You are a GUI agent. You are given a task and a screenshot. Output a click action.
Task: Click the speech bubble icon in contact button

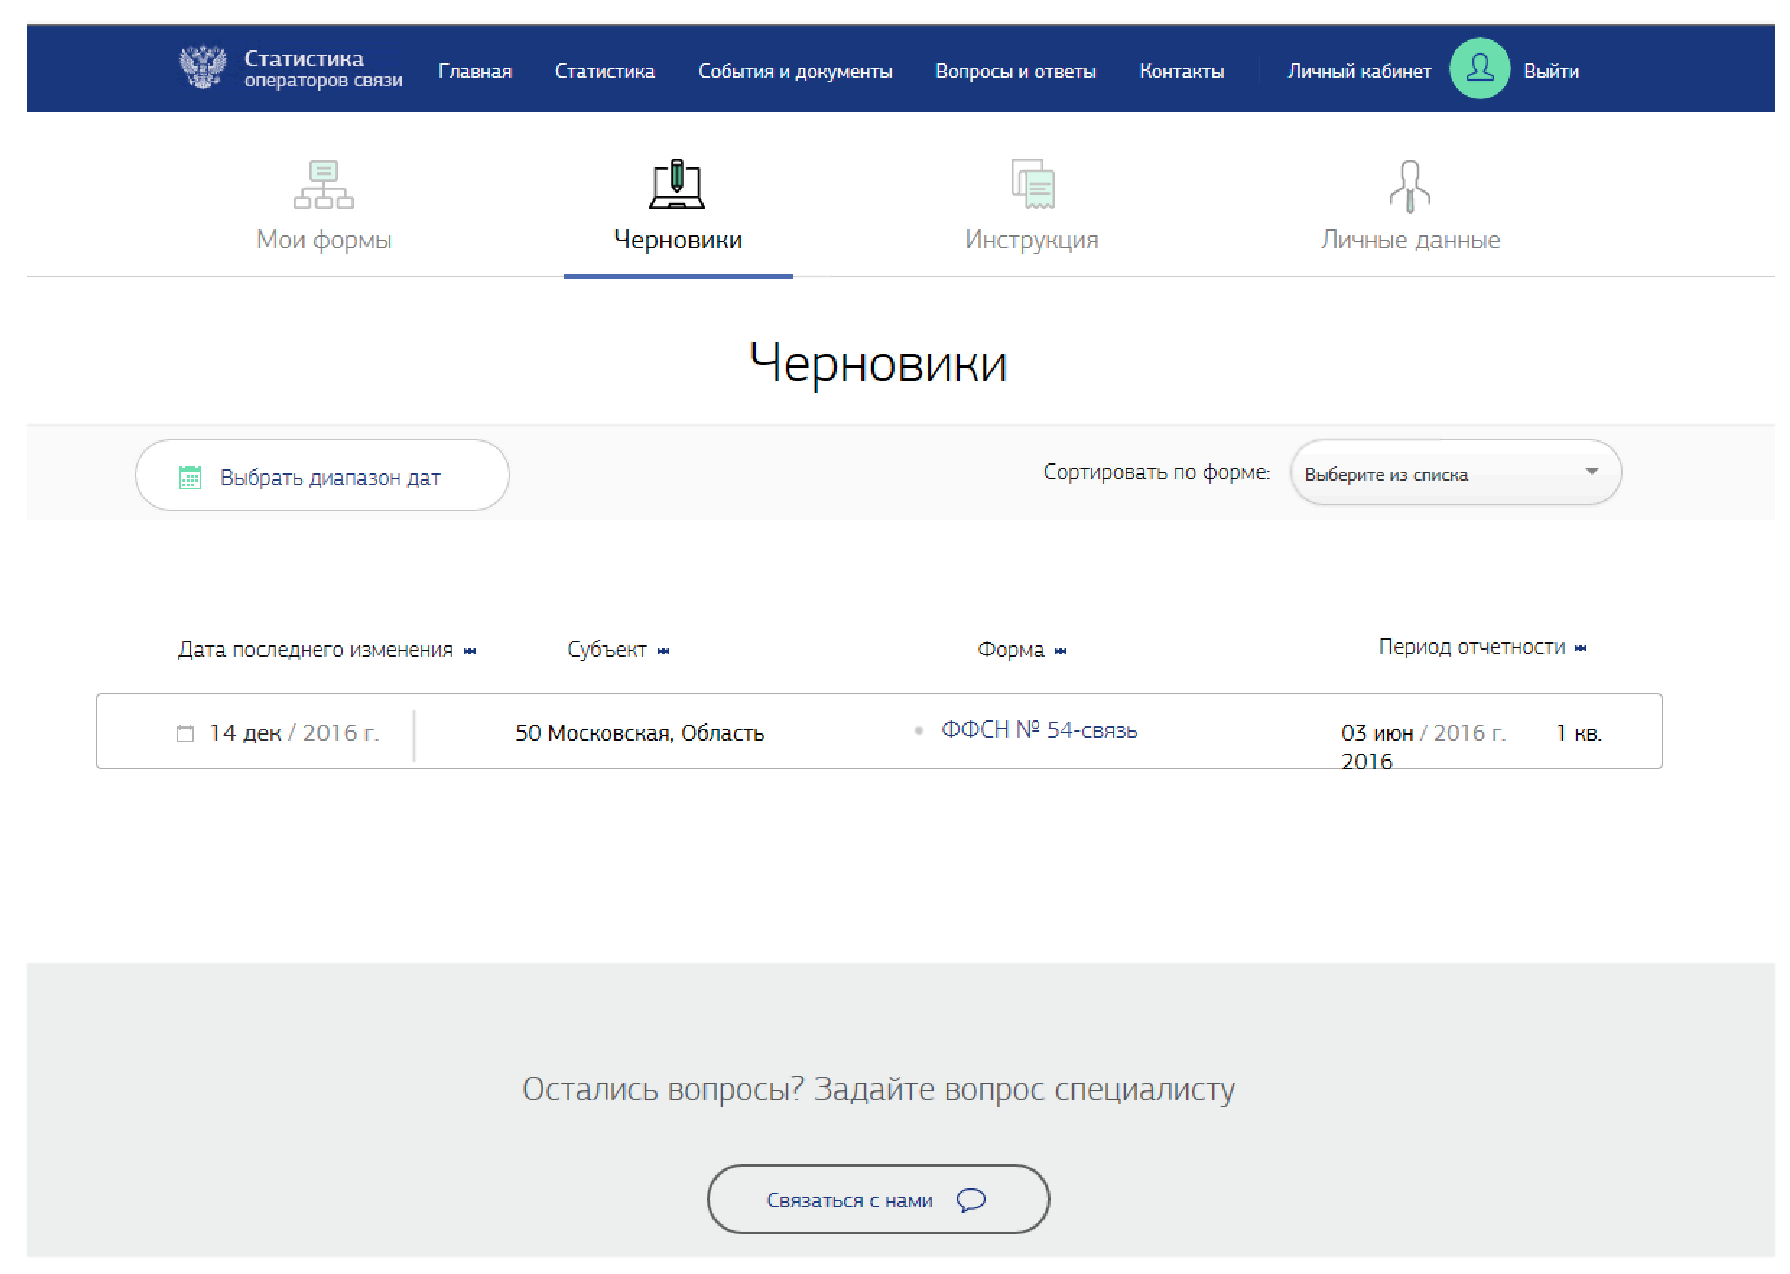971,1199
